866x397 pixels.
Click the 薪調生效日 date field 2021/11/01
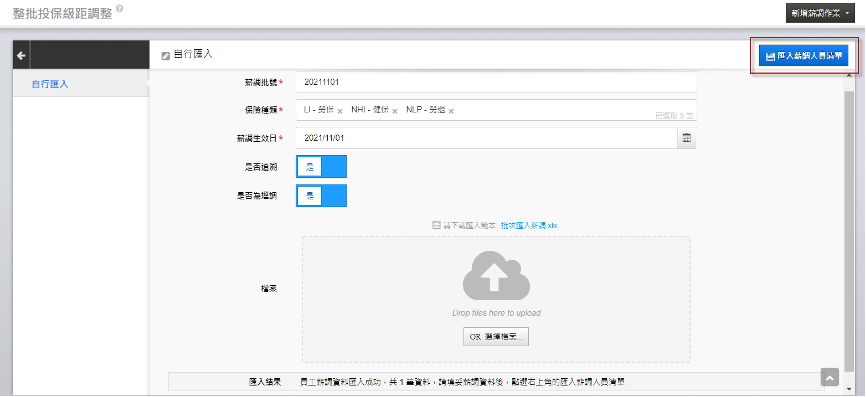tap(487, 139)
